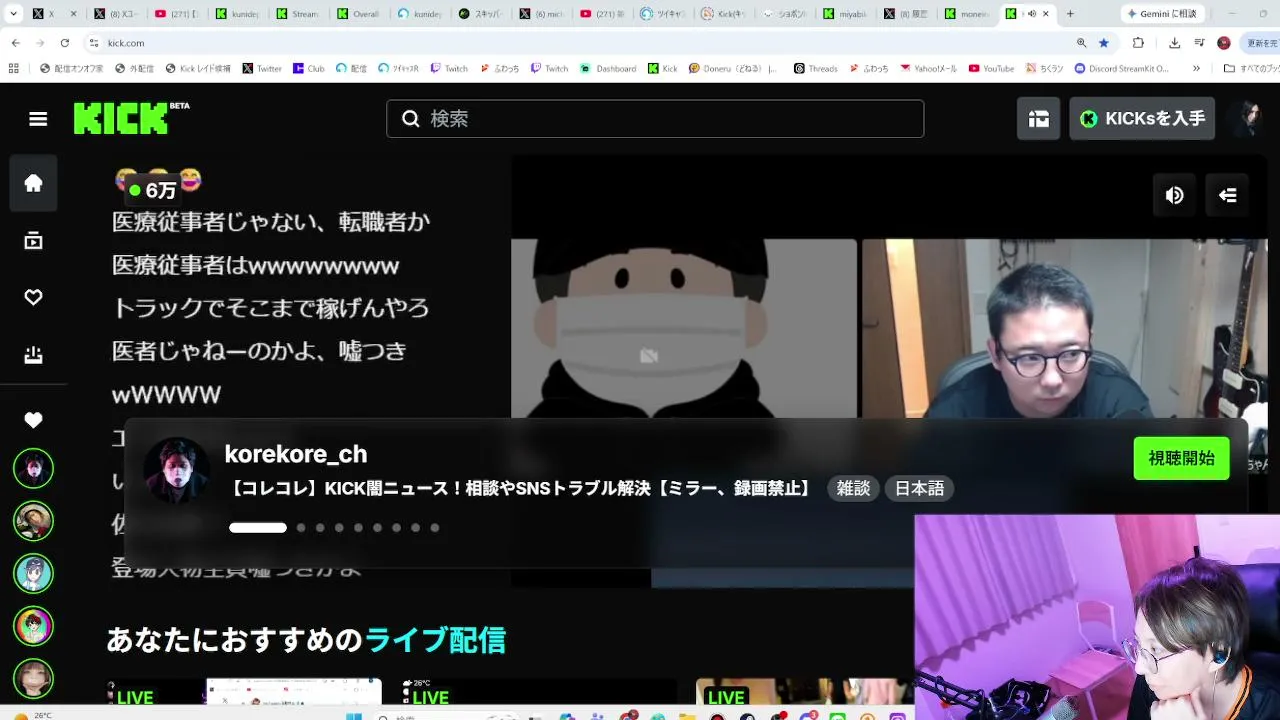Viewport: 1280px width, 720px height.
Task: Switch to the Stream tab
Action: pos(299,14)
